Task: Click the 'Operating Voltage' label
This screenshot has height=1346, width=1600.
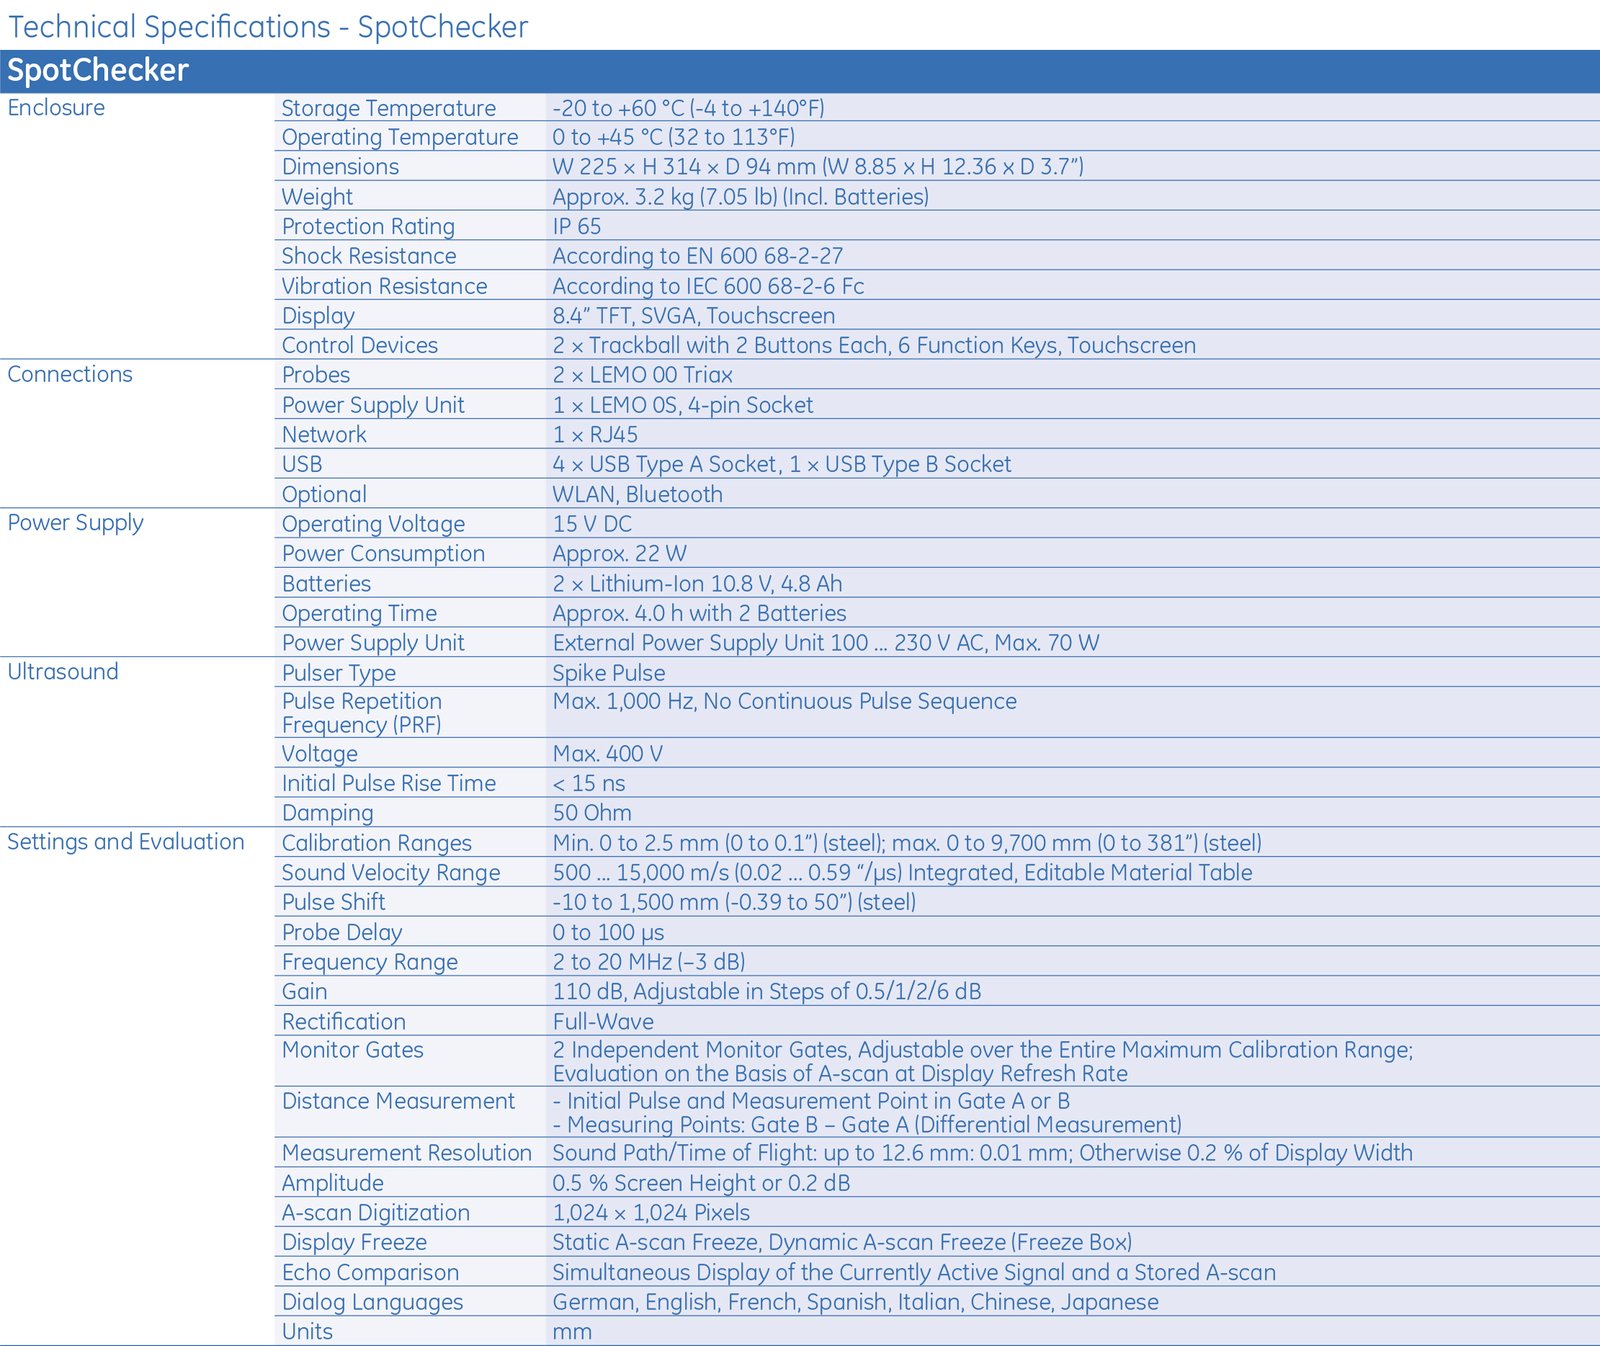Action: point(373,524)
